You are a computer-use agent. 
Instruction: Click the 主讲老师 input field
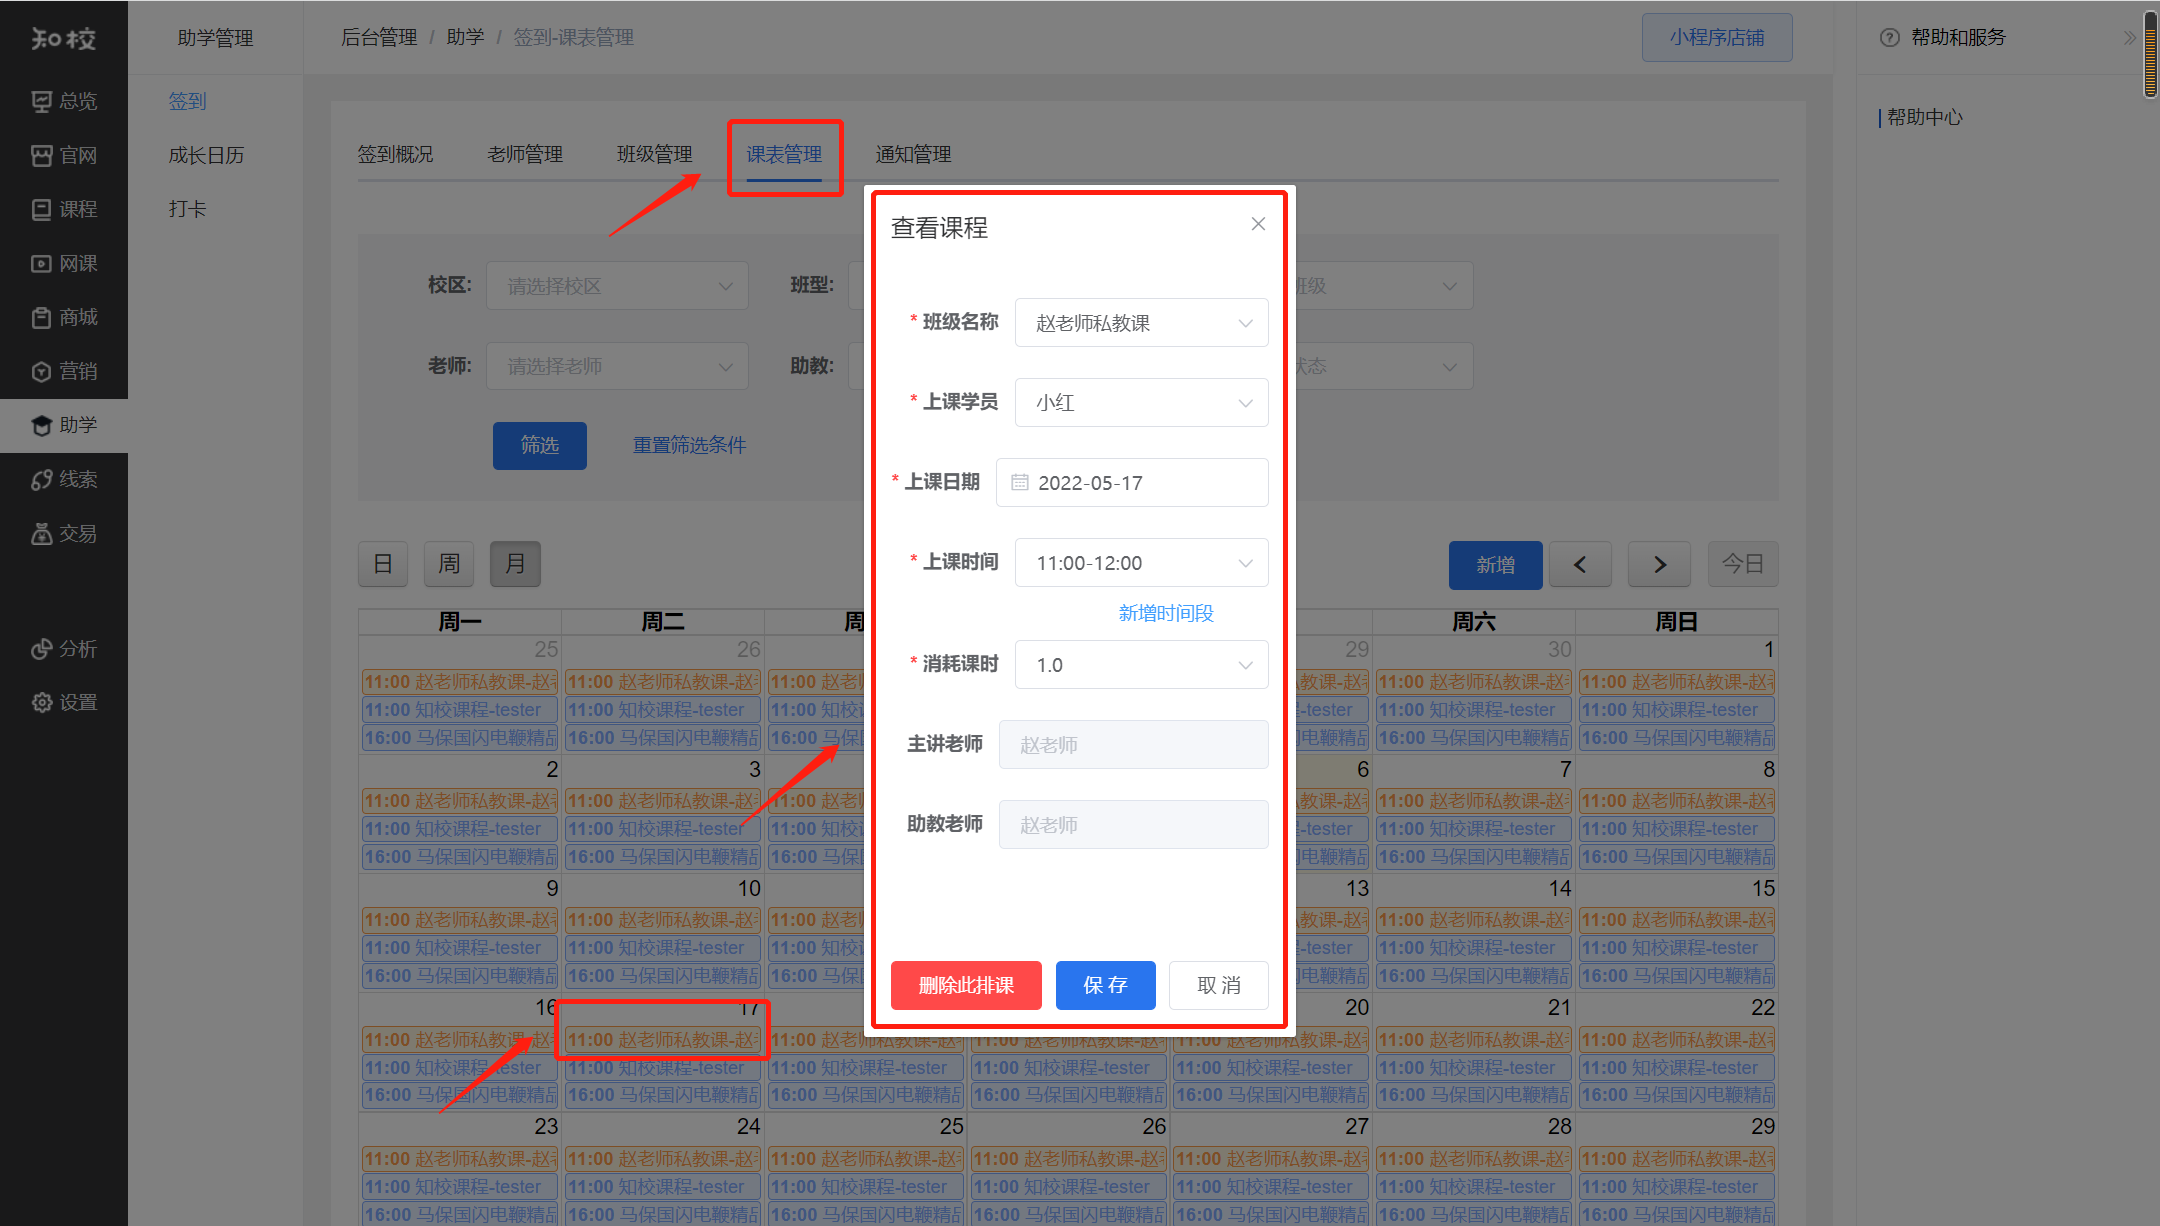(1133, 745)
